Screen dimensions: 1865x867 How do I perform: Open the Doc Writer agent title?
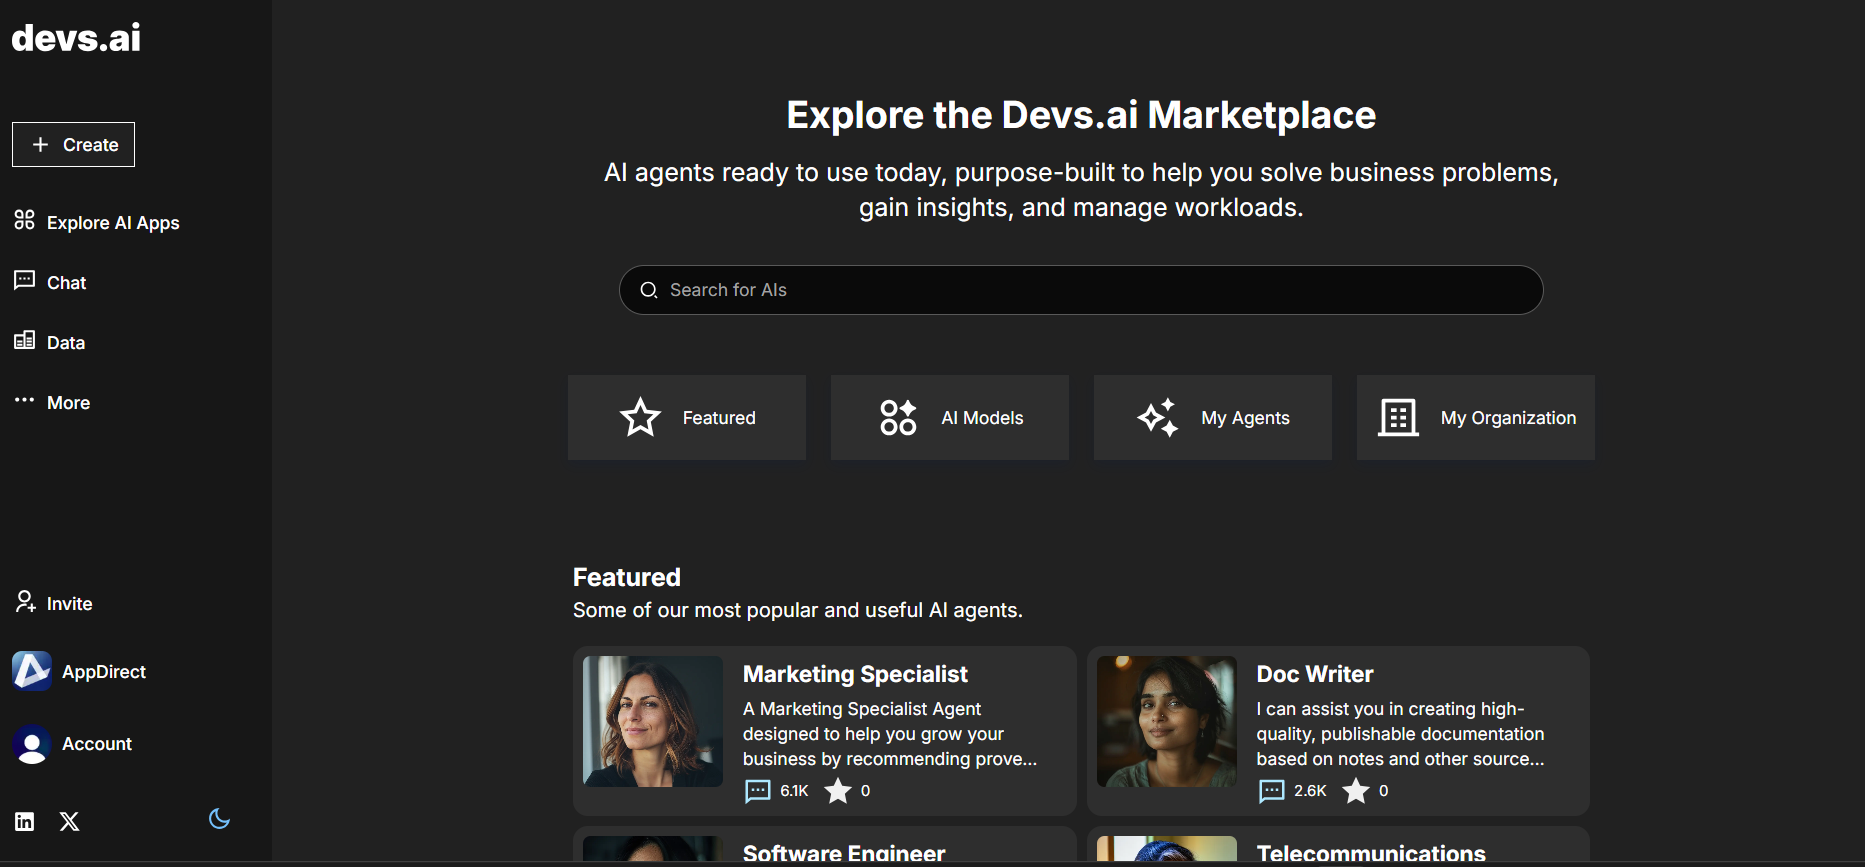1315,674
